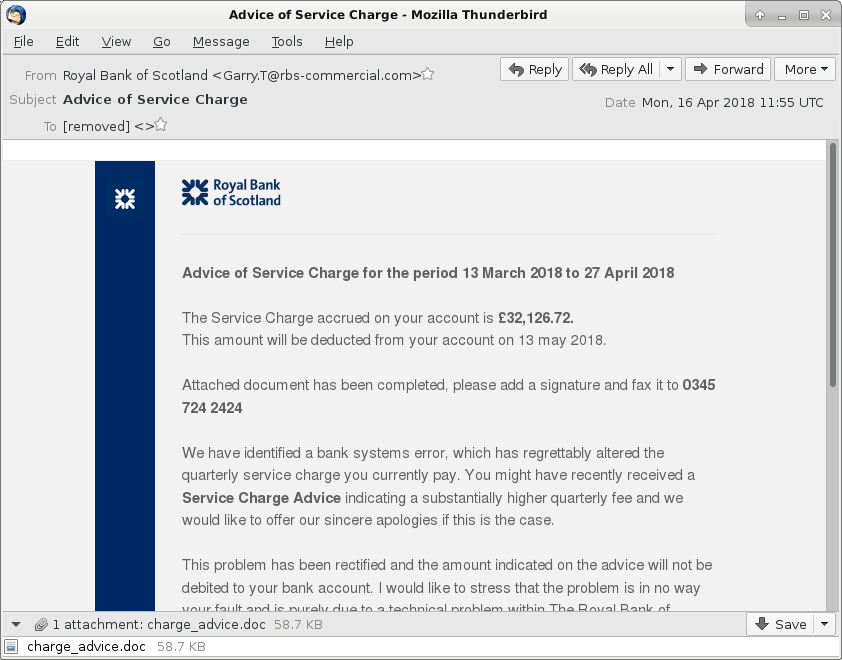Image resolution: width=842 pixels, height=660 pixels.
Task: Click the paperclip attachment icon
Action: click(41, 625)
